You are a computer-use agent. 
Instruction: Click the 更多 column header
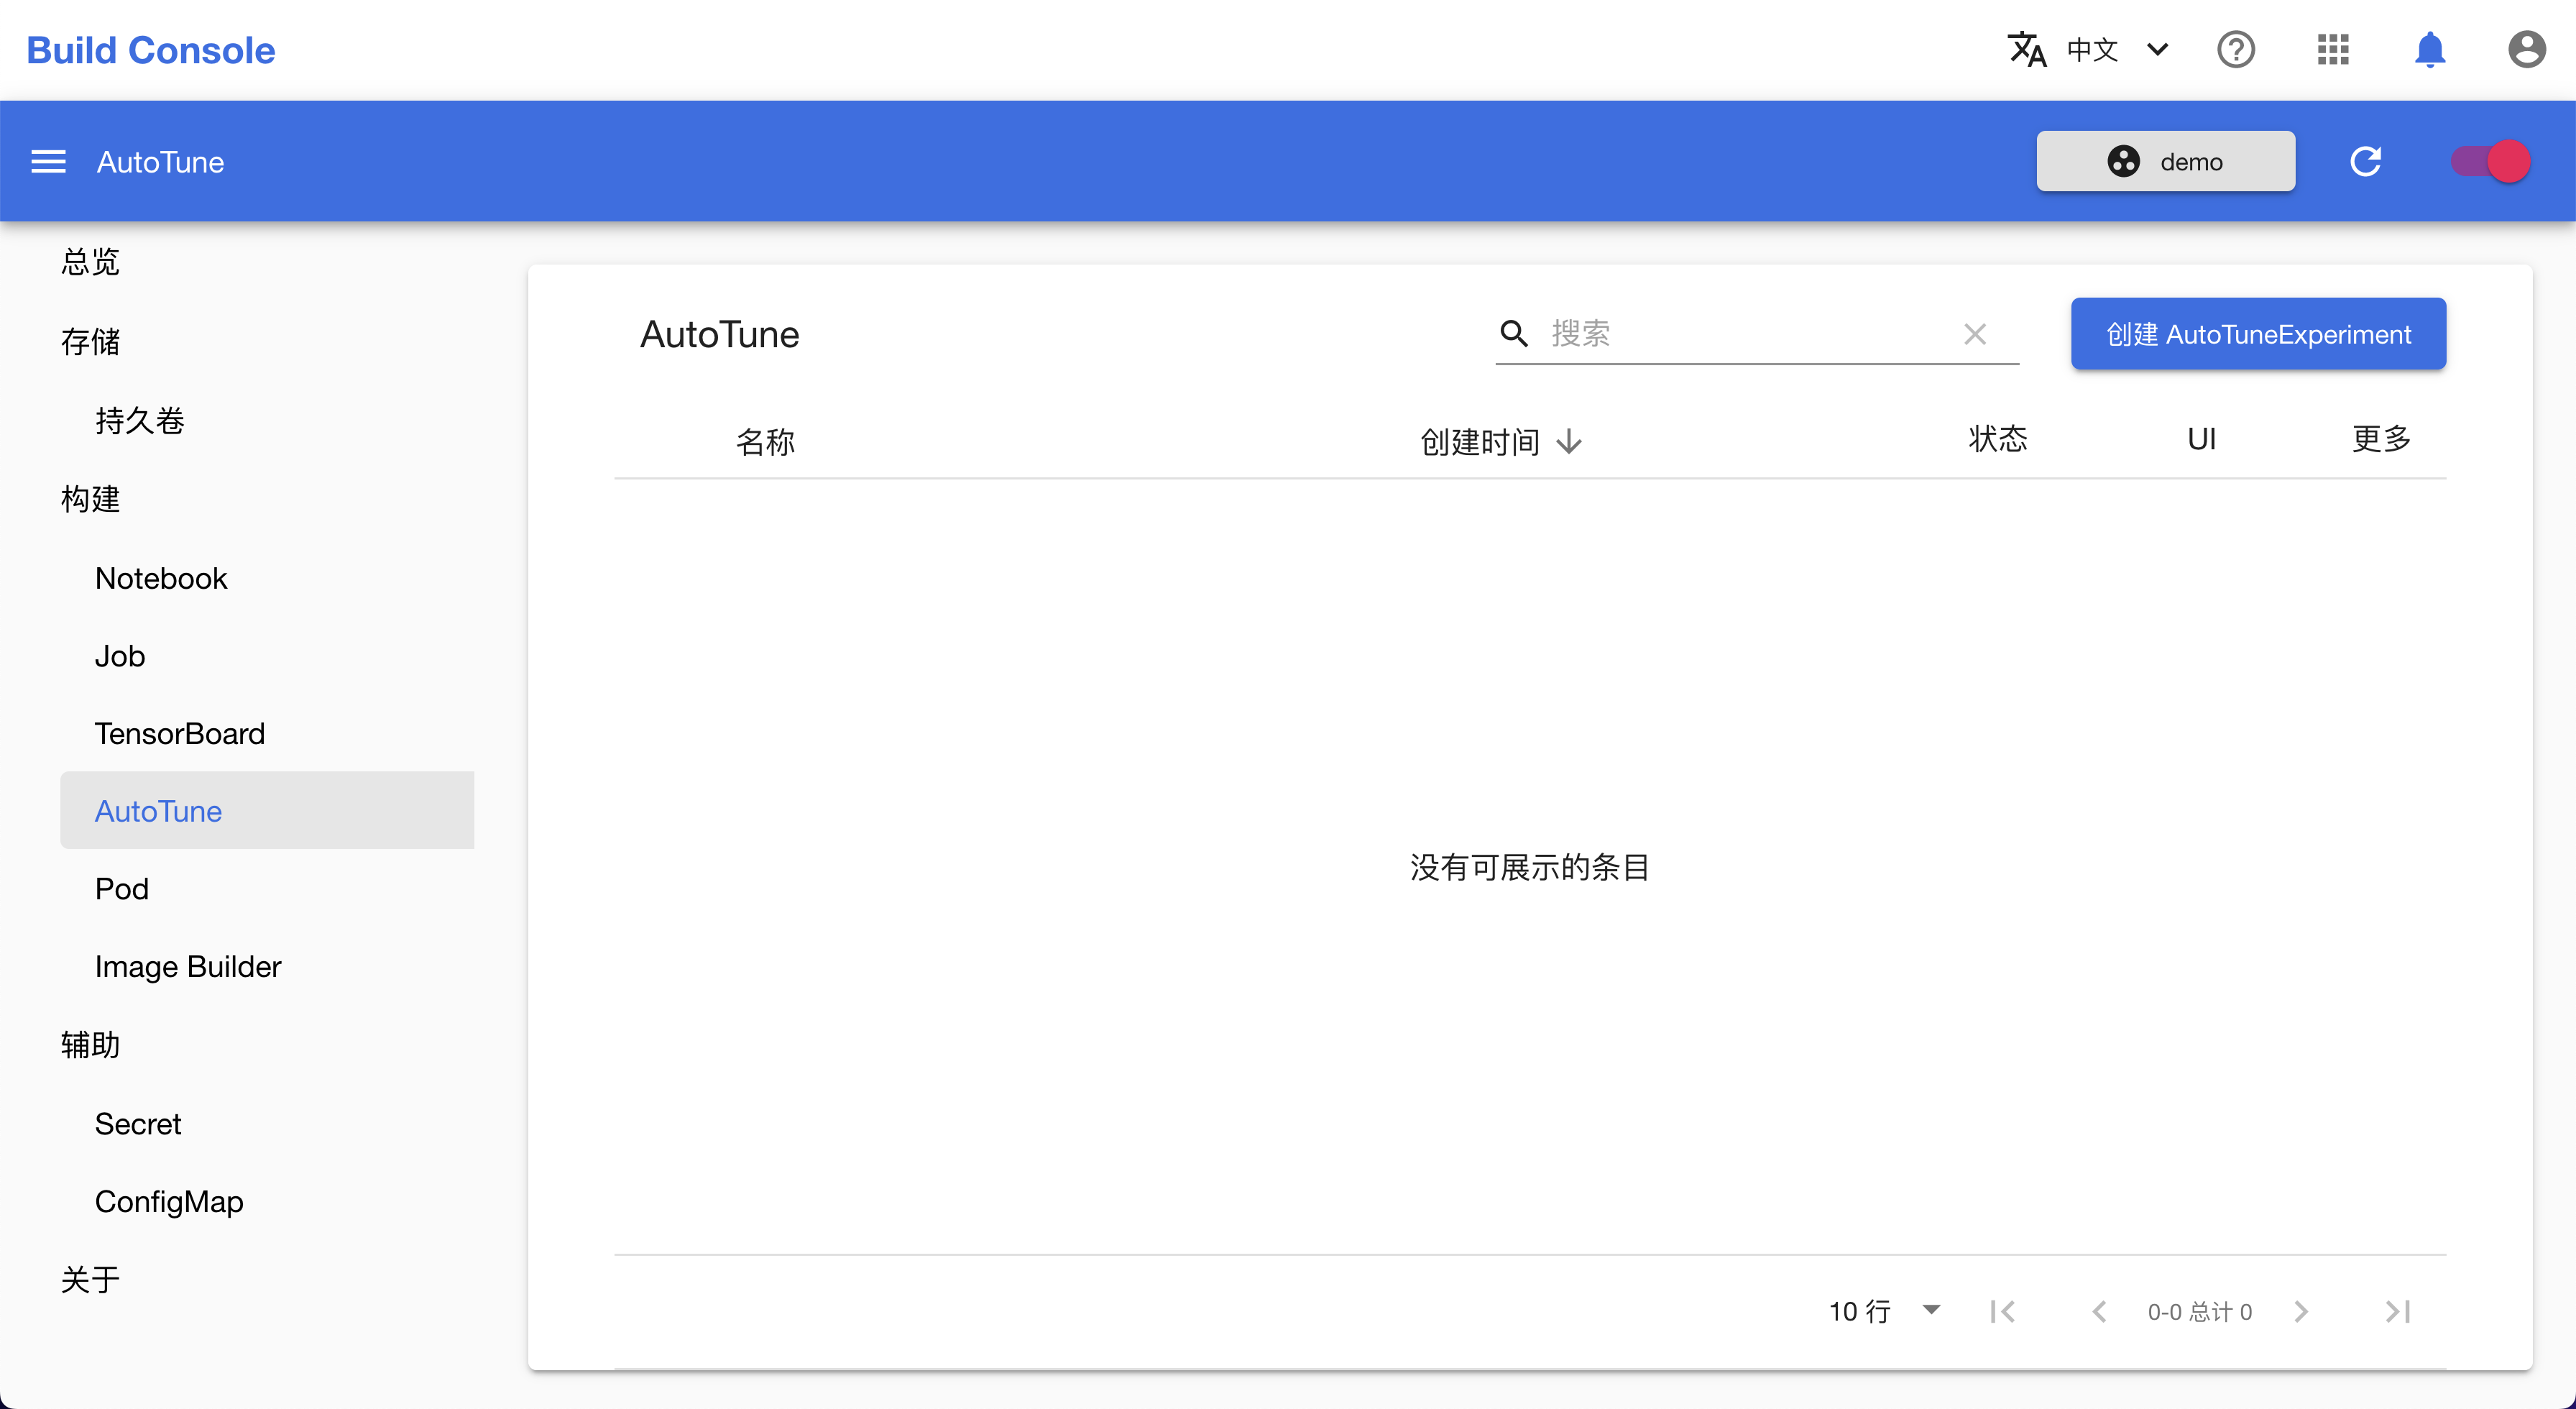(x=2382, y=439)
